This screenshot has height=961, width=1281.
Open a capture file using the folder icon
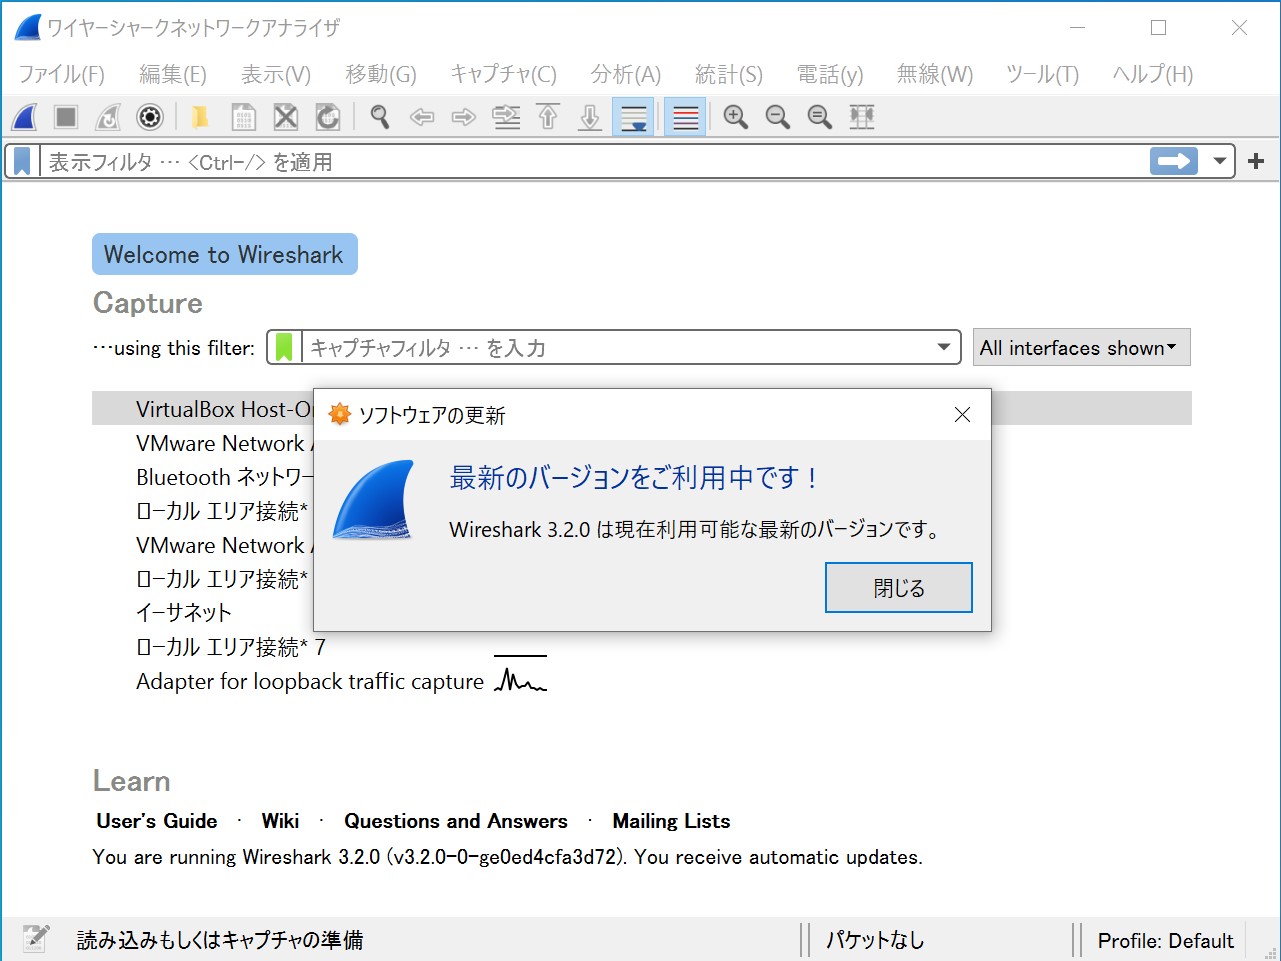(199, 117)
